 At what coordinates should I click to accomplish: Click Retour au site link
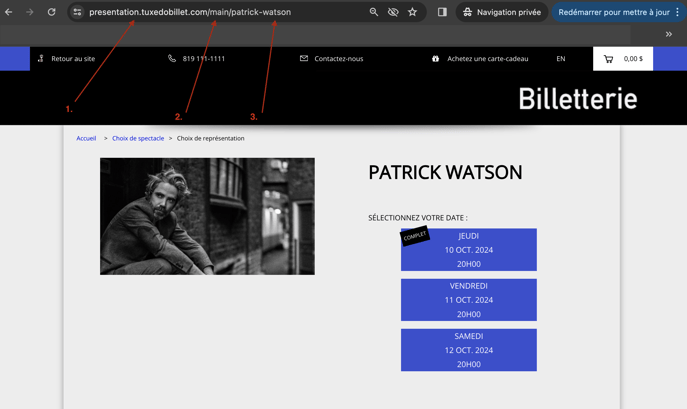click(73, 59)
